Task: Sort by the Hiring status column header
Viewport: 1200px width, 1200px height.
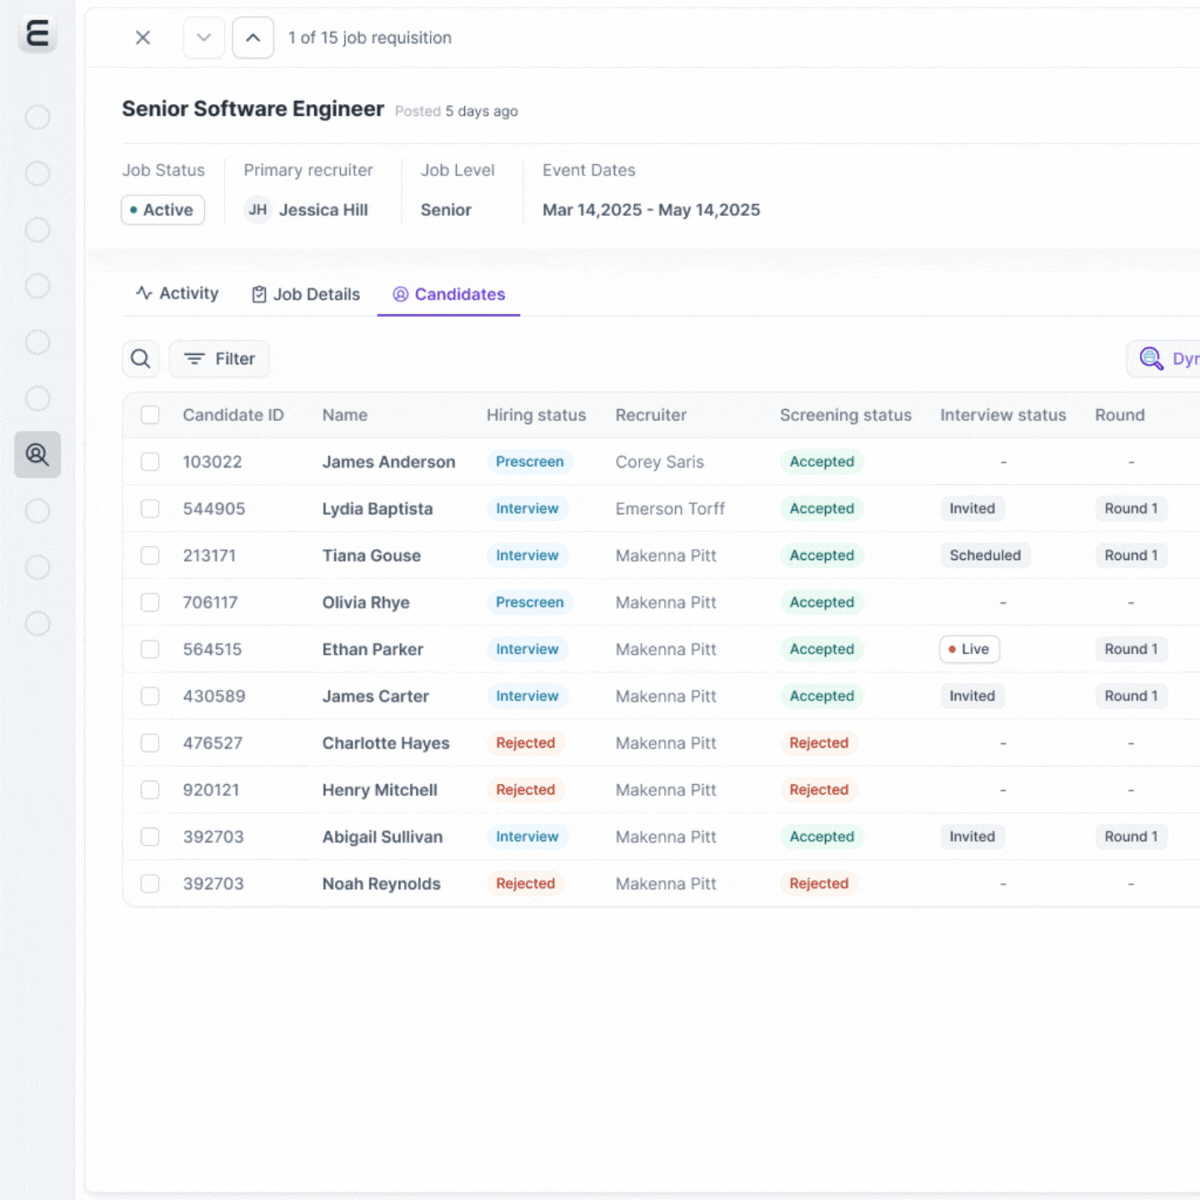Action: (x=536, y=415)
